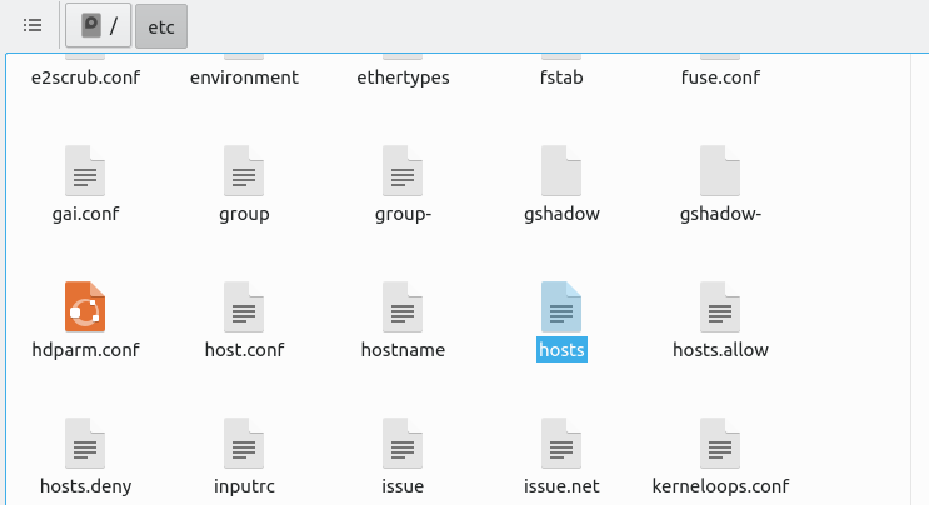
Task: Click the inputrc file name label
Action: click(x=244, y=487)
